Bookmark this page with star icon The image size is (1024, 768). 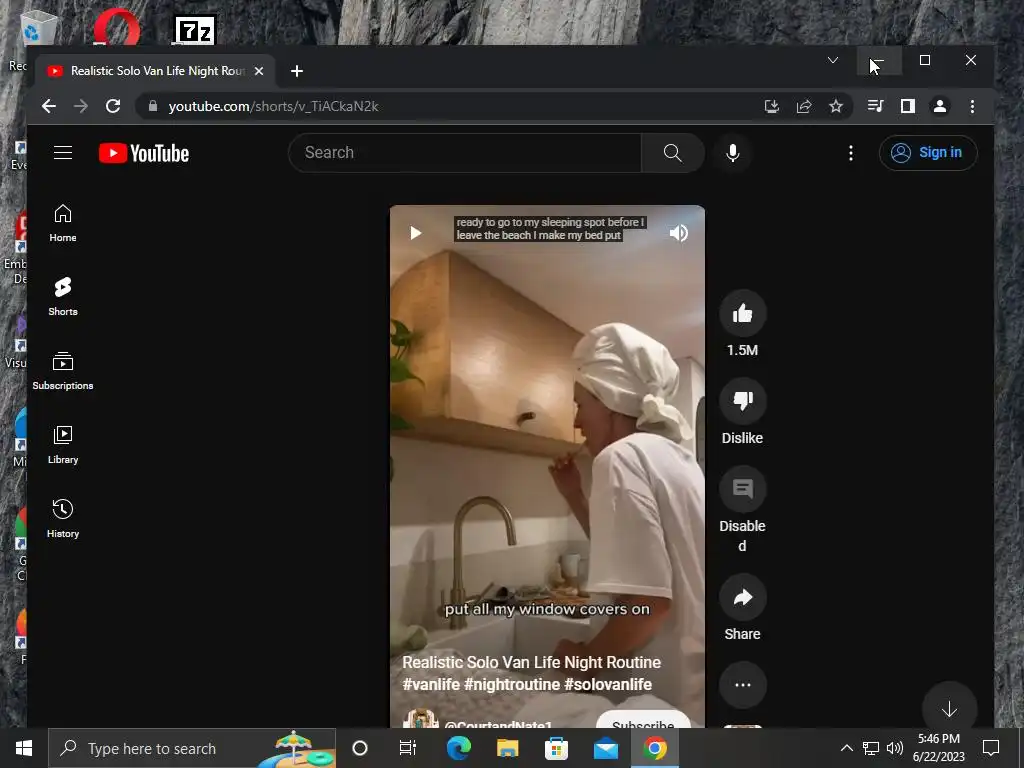coord(836,106)
